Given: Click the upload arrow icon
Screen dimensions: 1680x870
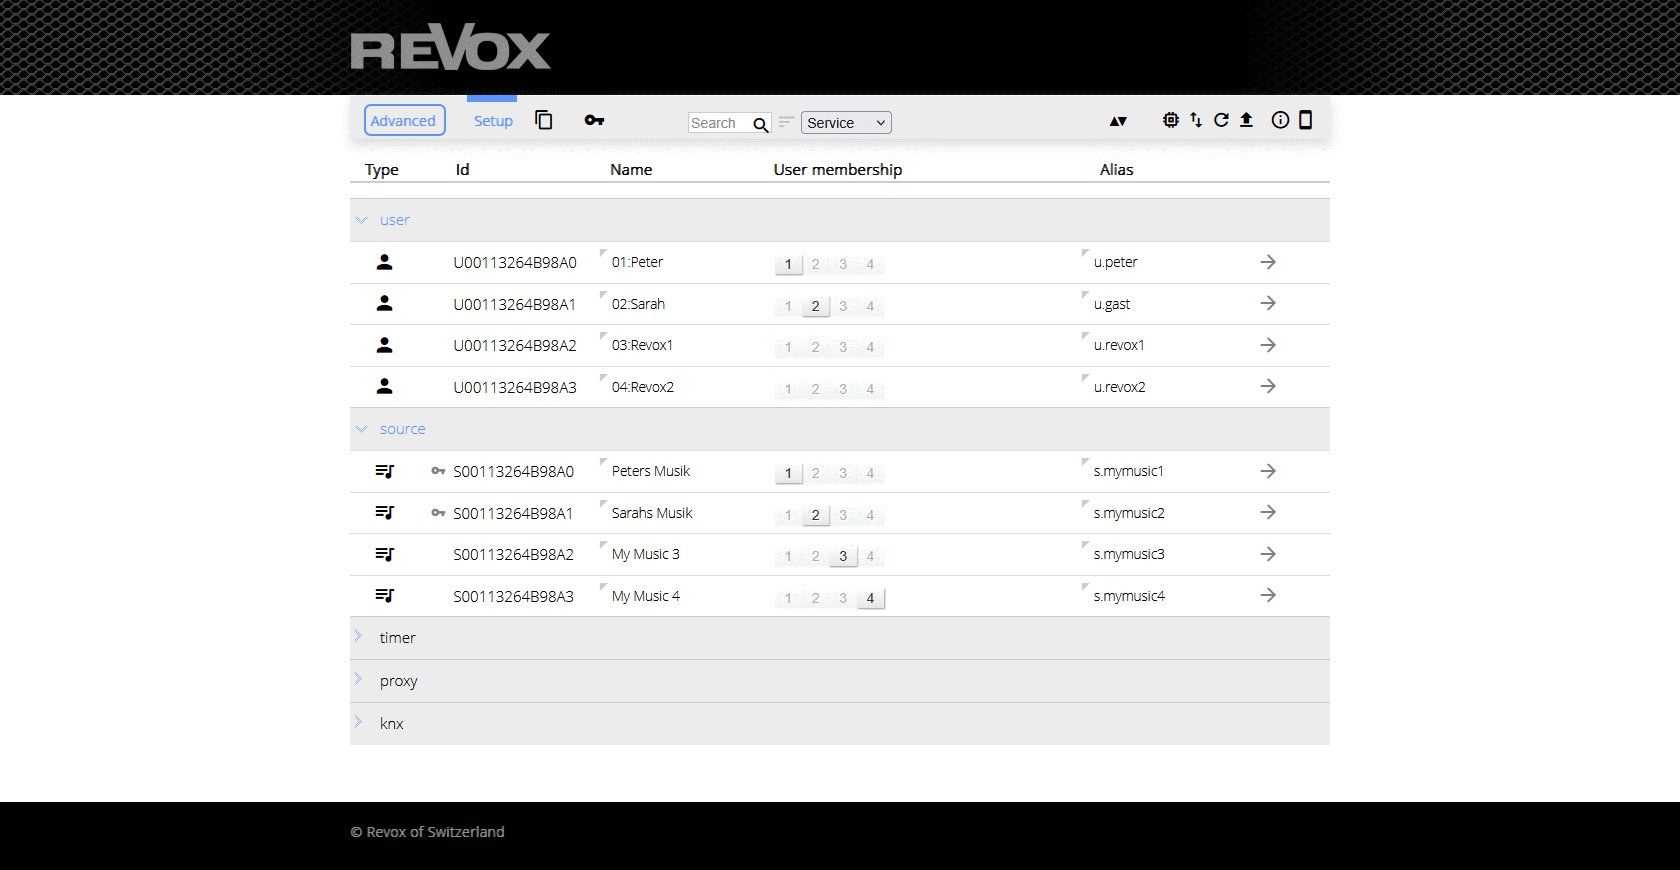Looking at the screenshot, I should (1246, 120).
